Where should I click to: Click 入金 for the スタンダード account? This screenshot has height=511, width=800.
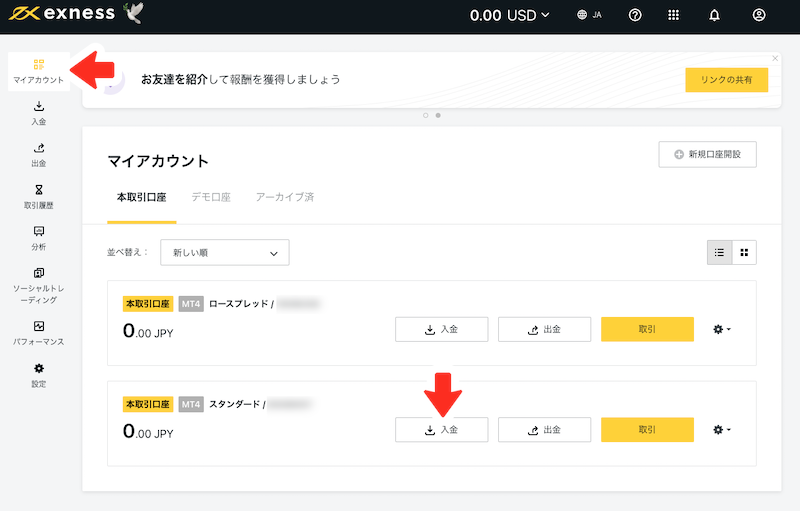click(441, 430)
